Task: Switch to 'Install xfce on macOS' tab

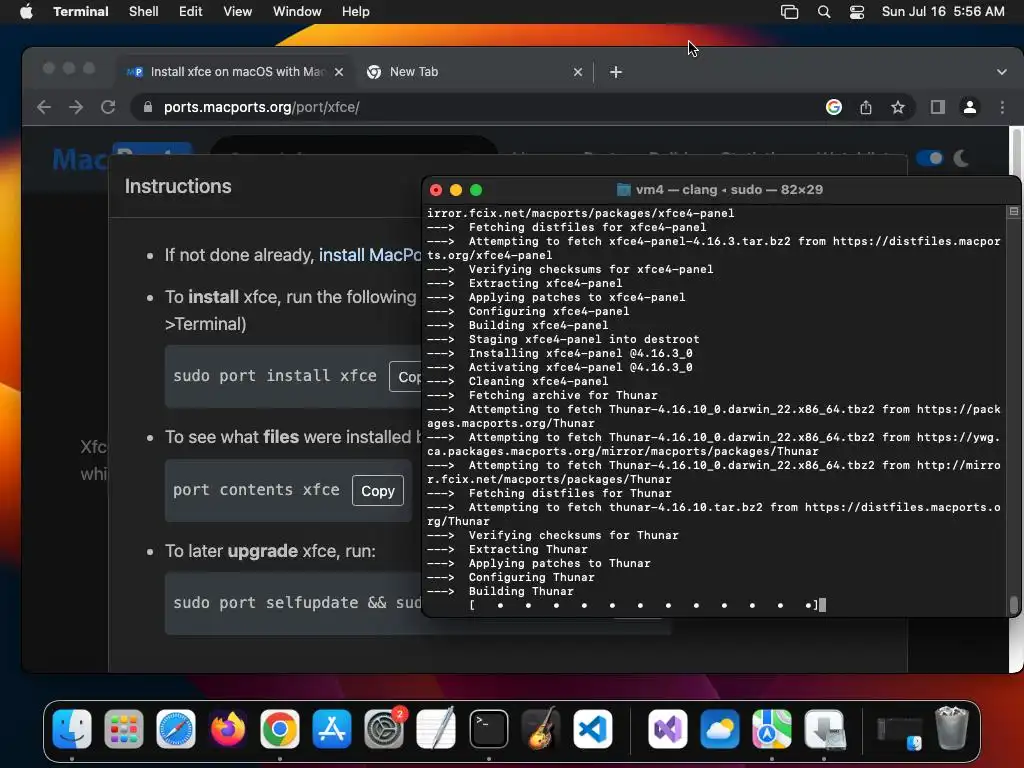Action: [236, 72]
